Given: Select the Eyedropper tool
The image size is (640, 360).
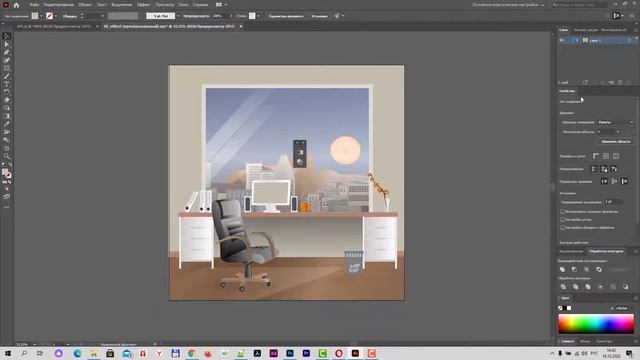Looking at the screenshot, I should (7, 124).
